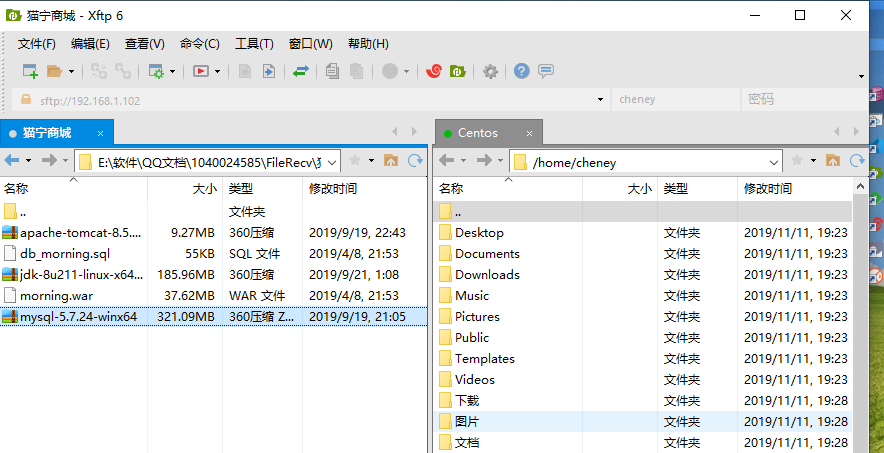Open the session properties window icon
This screenshot has width=884, height=453.
(156, 72)
